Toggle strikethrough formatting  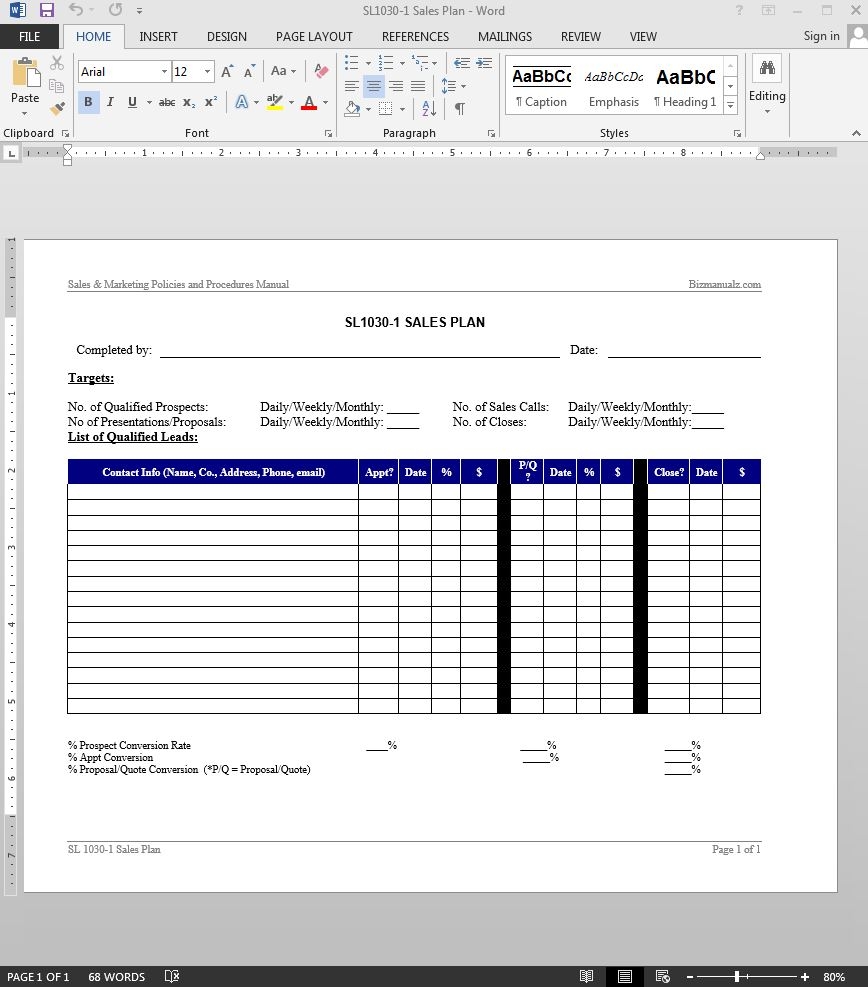(166, 102)
